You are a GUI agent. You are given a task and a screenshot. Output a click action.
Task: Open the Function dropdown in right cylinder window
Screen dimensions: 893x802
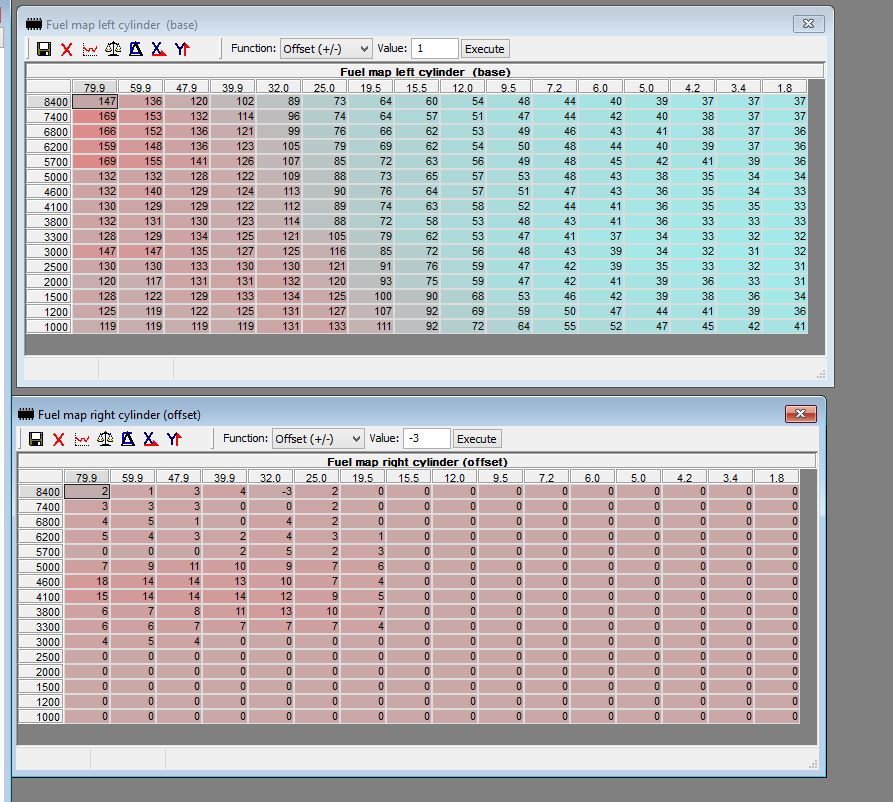coord(318,439)
